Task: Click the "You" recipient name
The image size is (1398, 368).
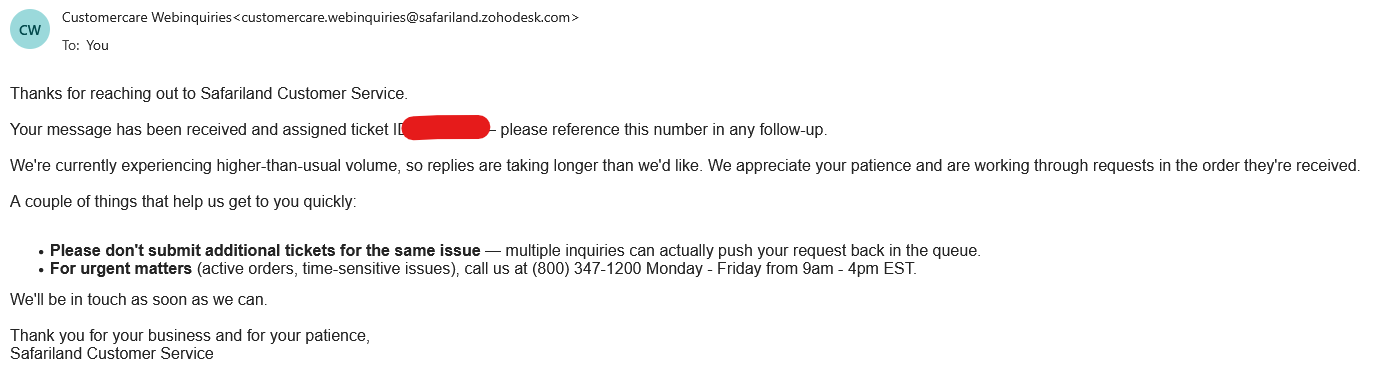Action: [97, 45]
